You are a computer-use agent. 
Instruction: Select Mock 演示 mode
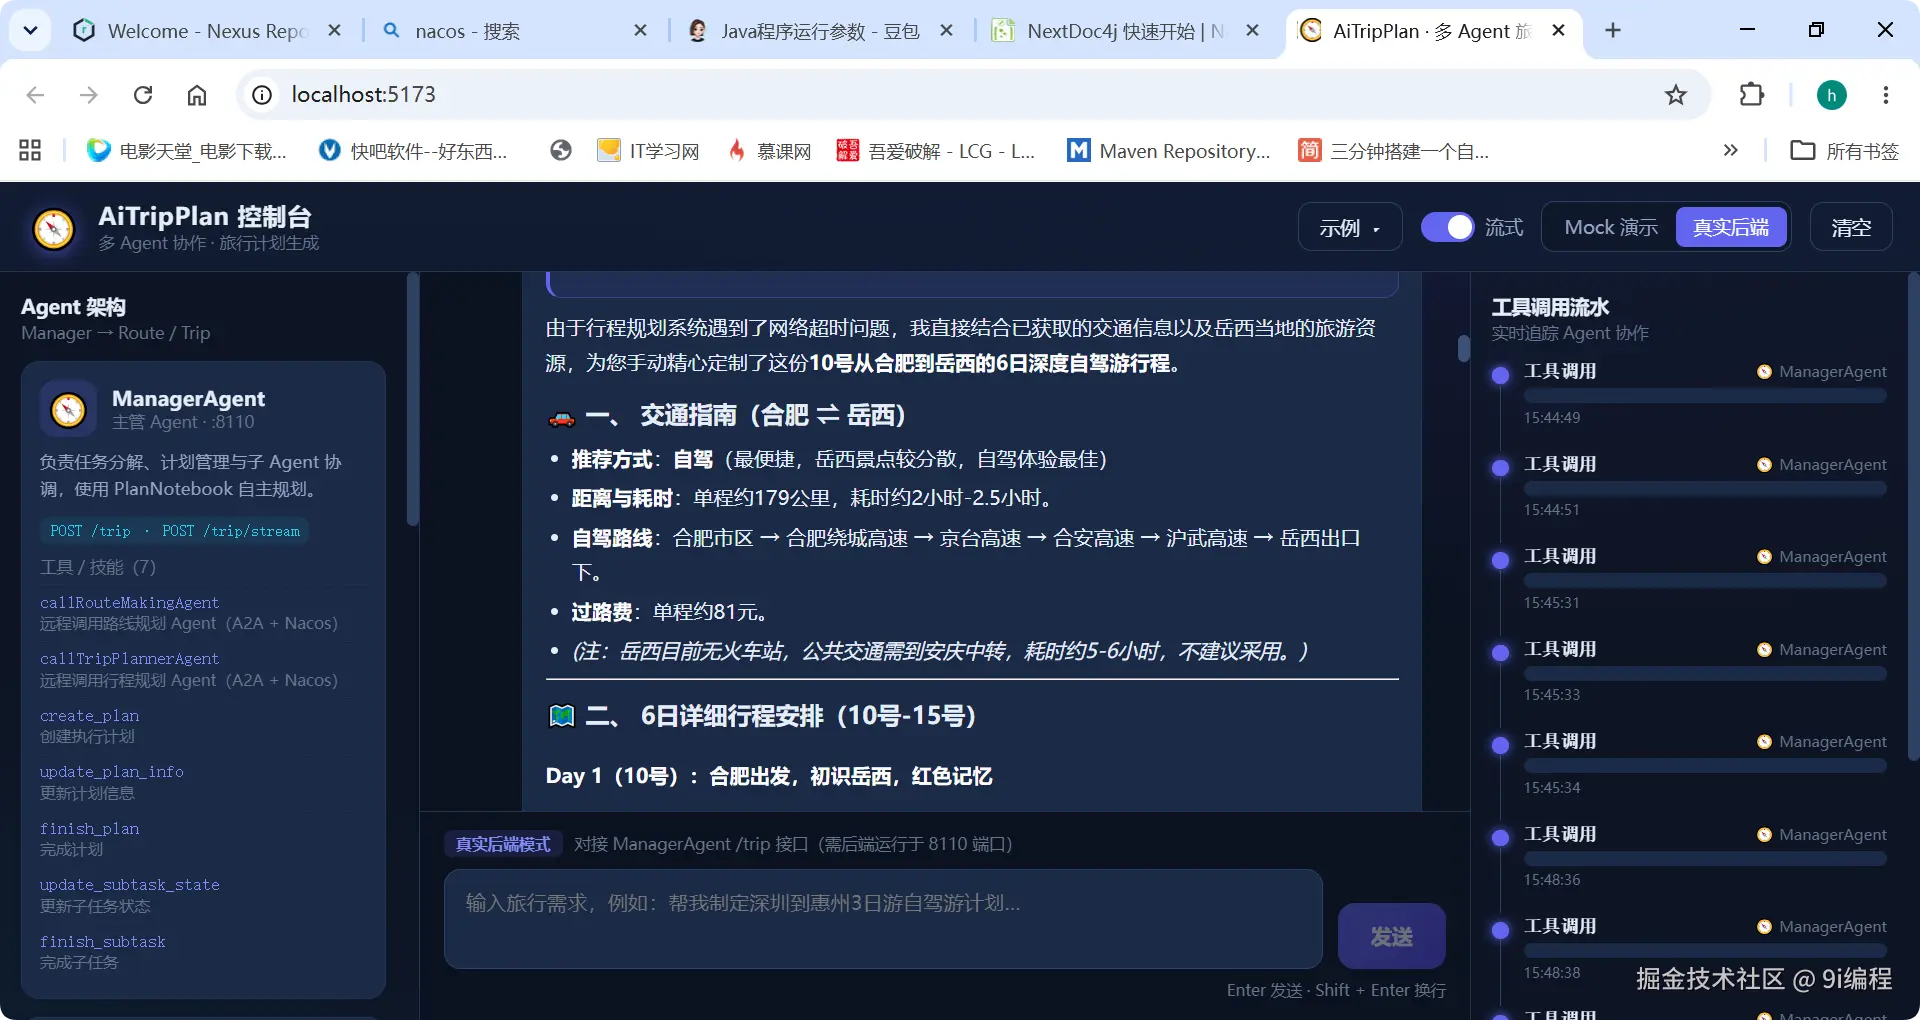click(x=1610, y=227)
